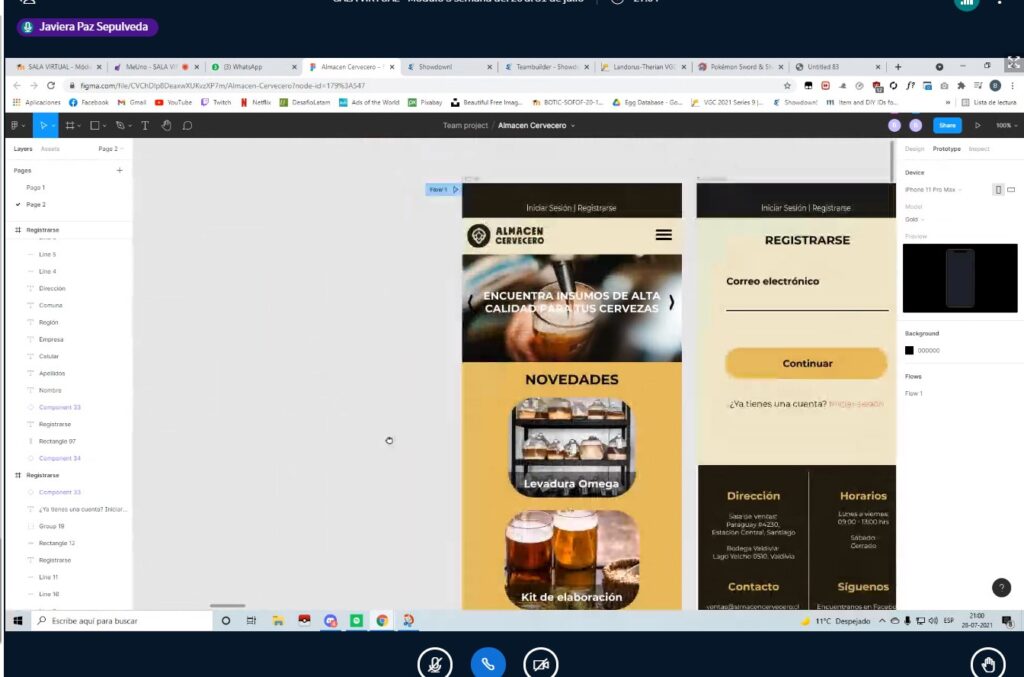The height and width of the screenshot is (677, 1024).
Task: Select the Pen tool
Action: [120, 125]
